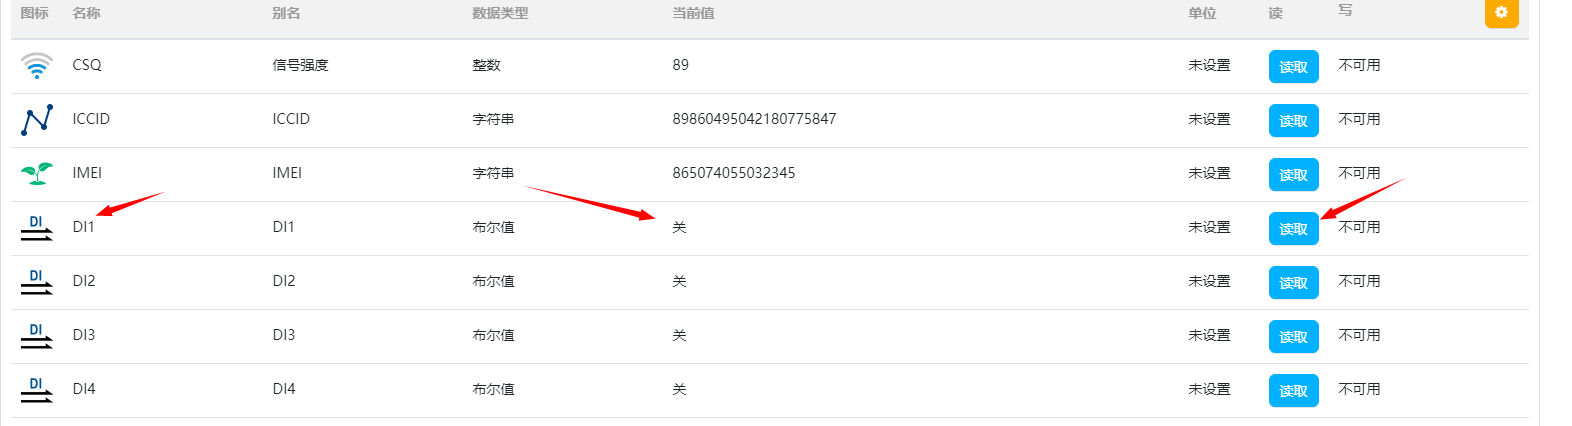Click the CSQ Wi-Fi signal icon

click(37, 66)
